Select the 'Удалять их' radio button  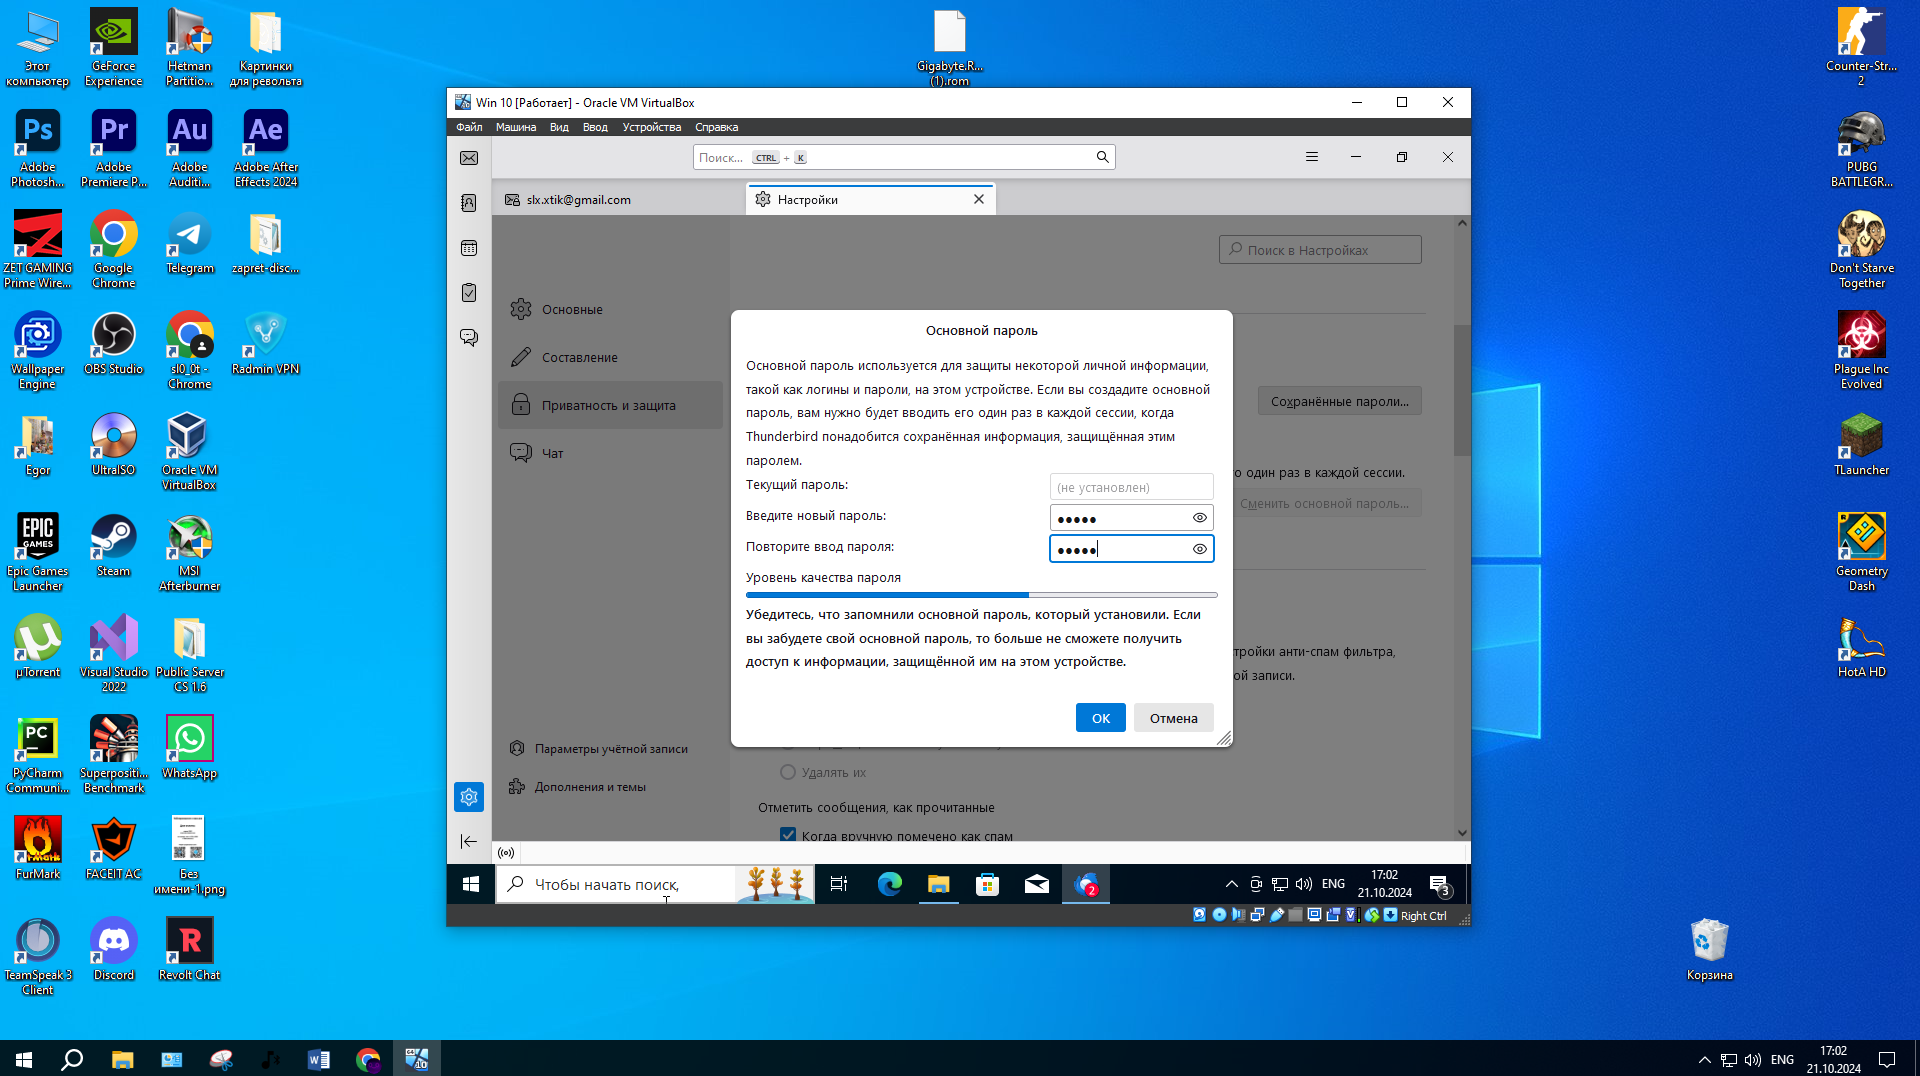(788, 772)
